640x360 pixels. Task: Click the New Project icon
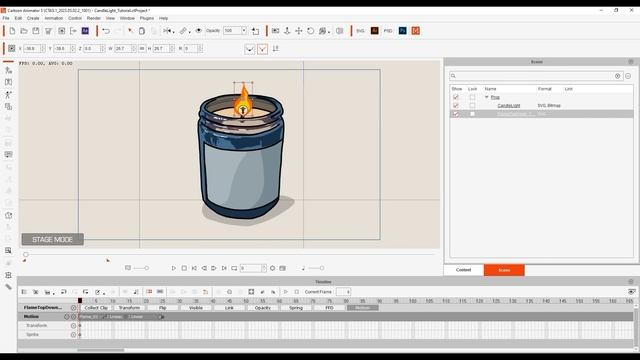tap(12, 31)
